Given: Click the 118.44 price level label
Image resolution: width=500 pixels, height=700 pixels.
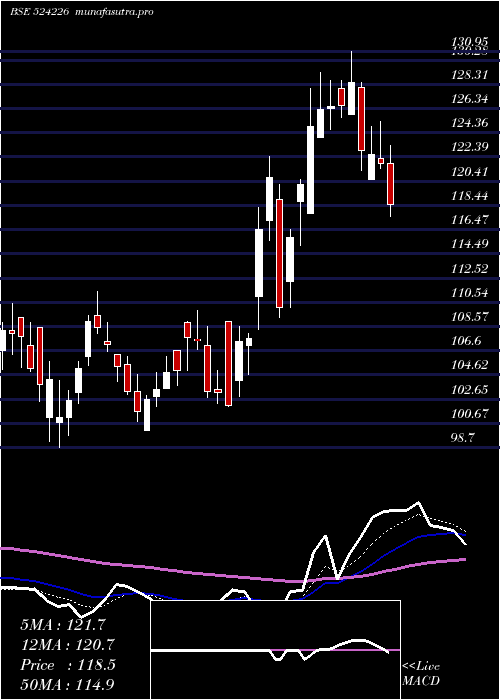Looking at the screenshot, I should (x=470, y=196).
